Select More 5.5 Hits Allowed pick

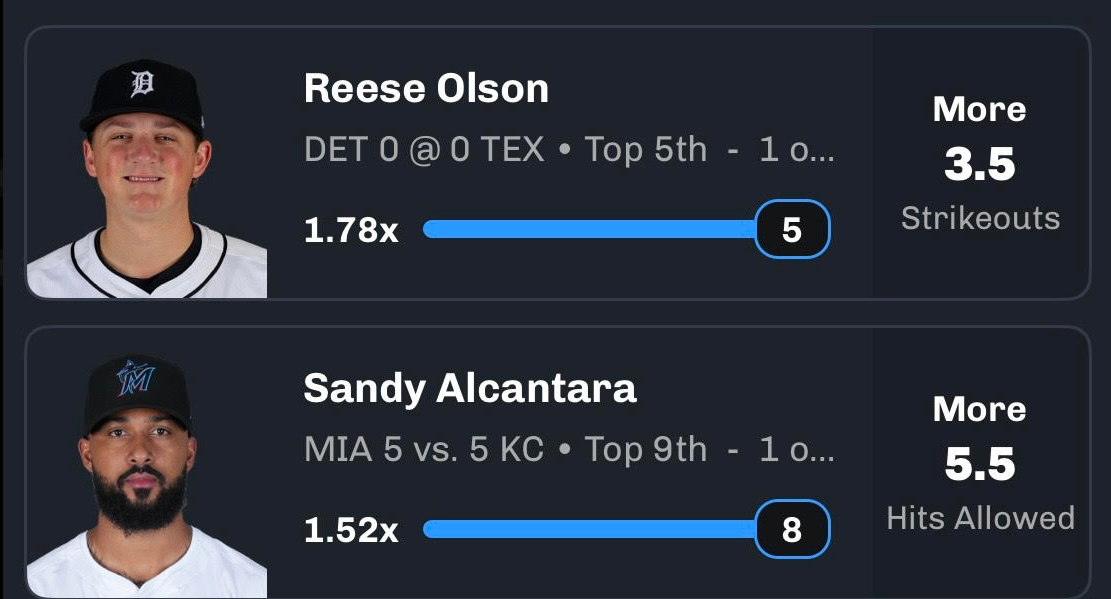click(x=981, y=463)
